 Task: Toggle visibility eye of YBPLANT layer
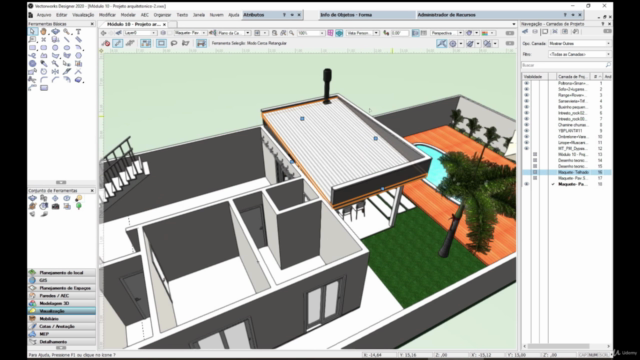tap(526, 131)
